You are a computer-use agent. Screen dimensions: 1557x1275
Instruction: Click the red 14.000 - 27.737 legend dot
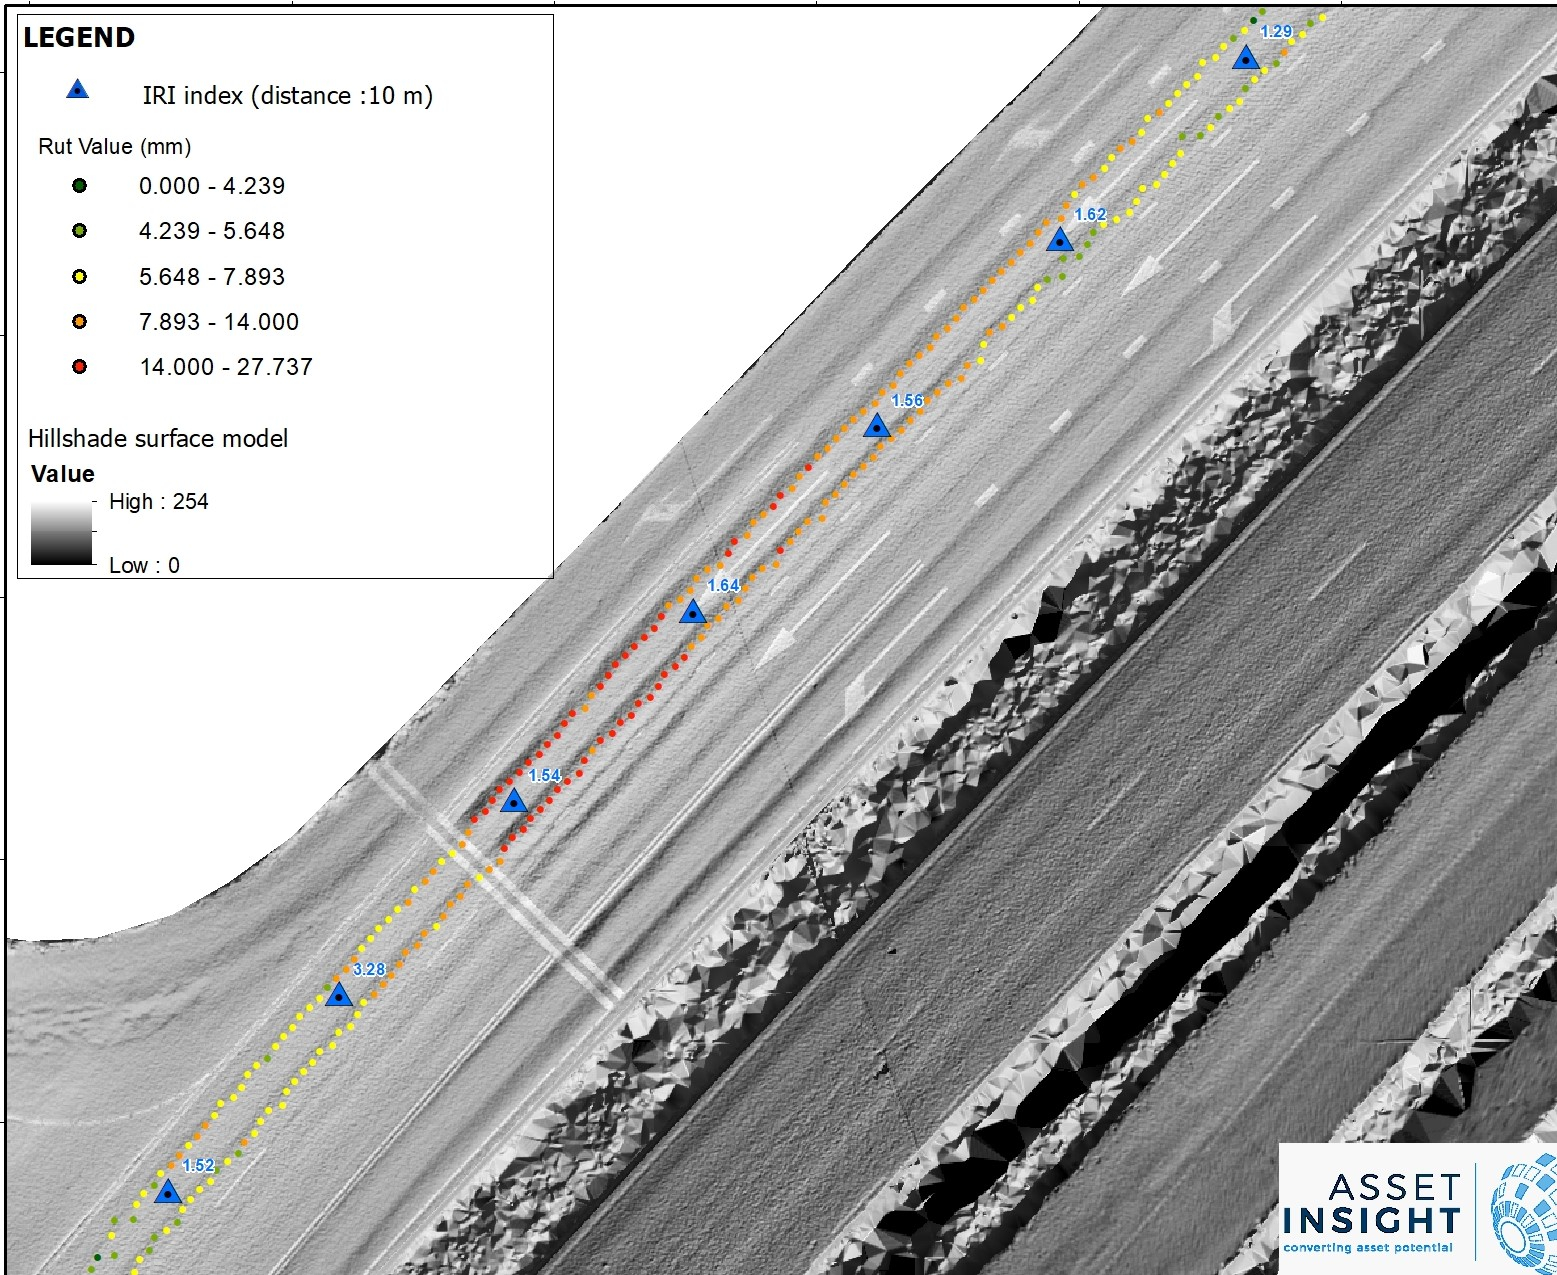80,367
